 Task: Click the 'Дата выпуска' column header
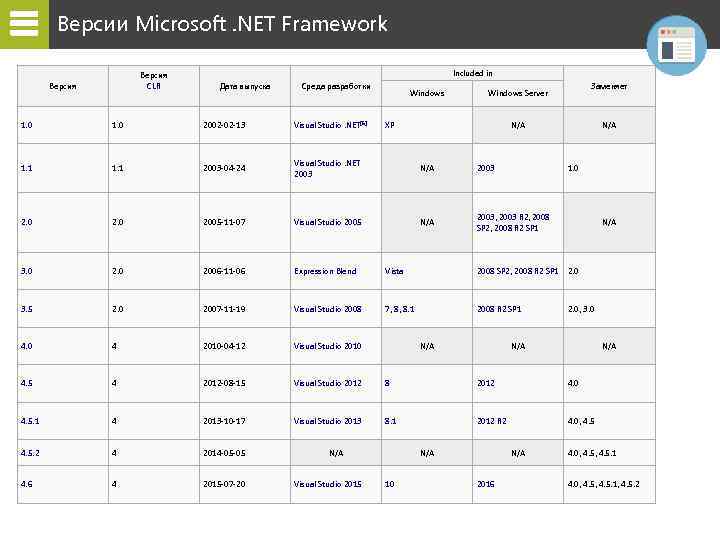coord(244,86)
